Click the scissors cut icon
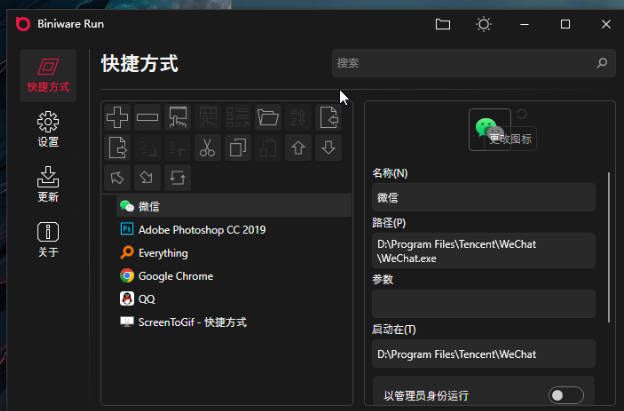 click(207, 148)
